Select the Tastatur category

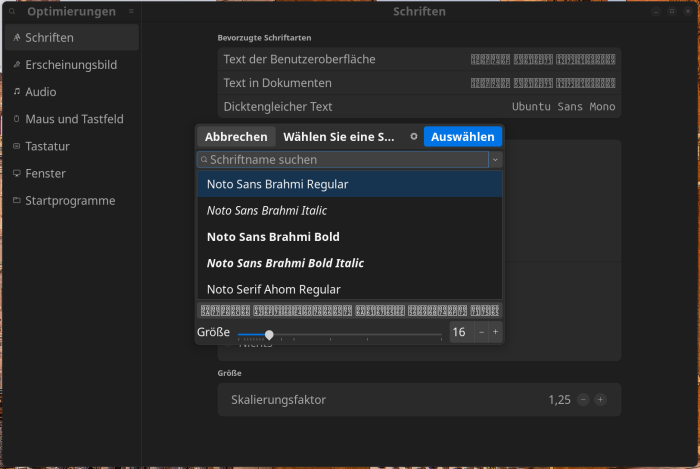click(72, 146)
